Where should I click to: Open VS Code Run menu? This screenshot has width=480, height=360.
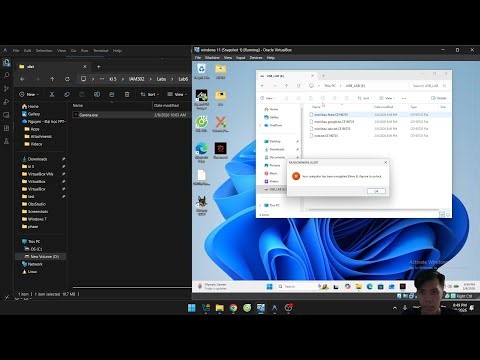pos(85,51)
